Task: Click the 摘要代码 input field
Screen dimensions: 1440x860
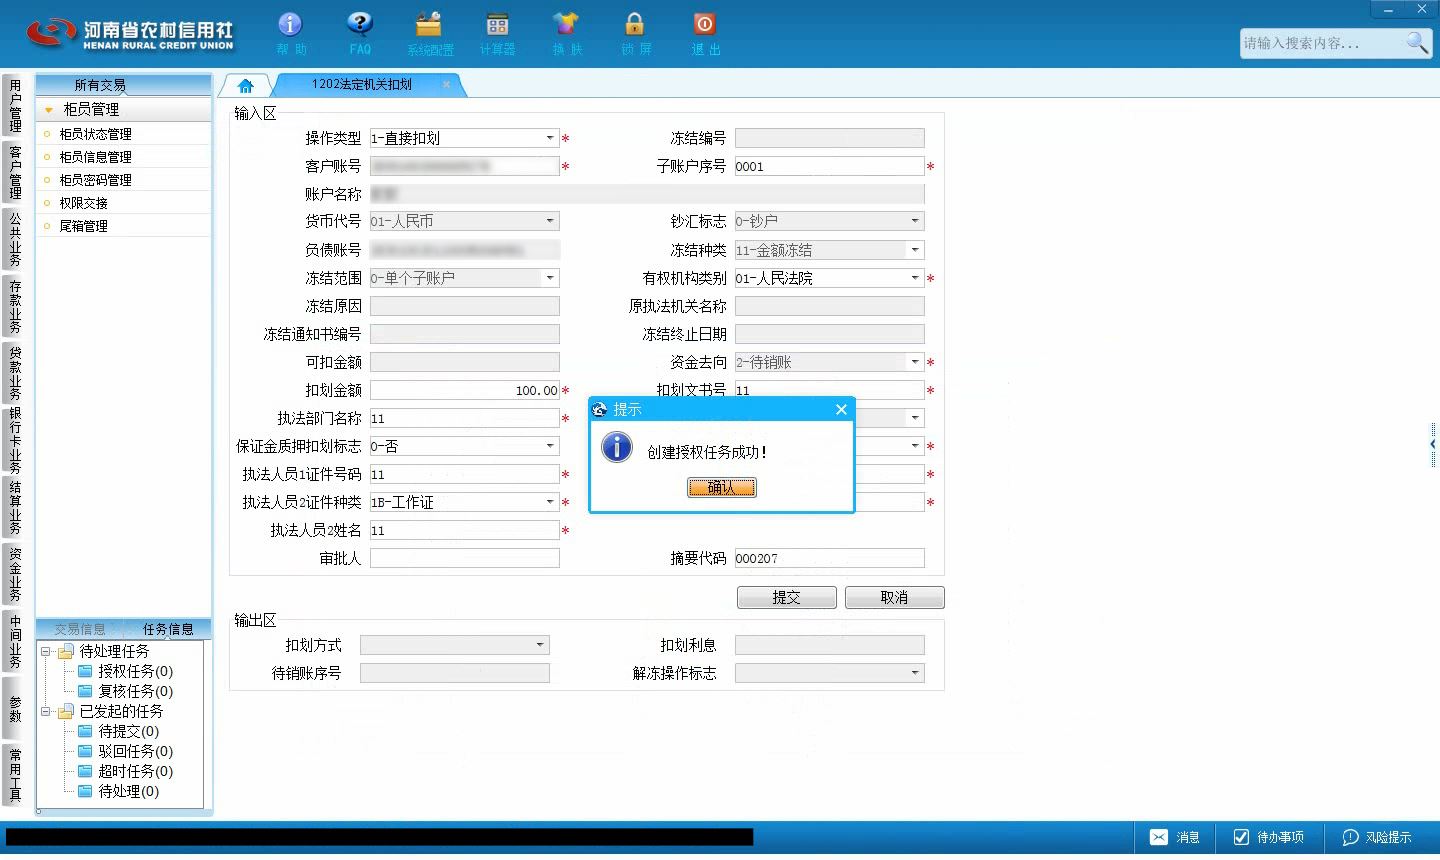Action: tap(830, 558)
